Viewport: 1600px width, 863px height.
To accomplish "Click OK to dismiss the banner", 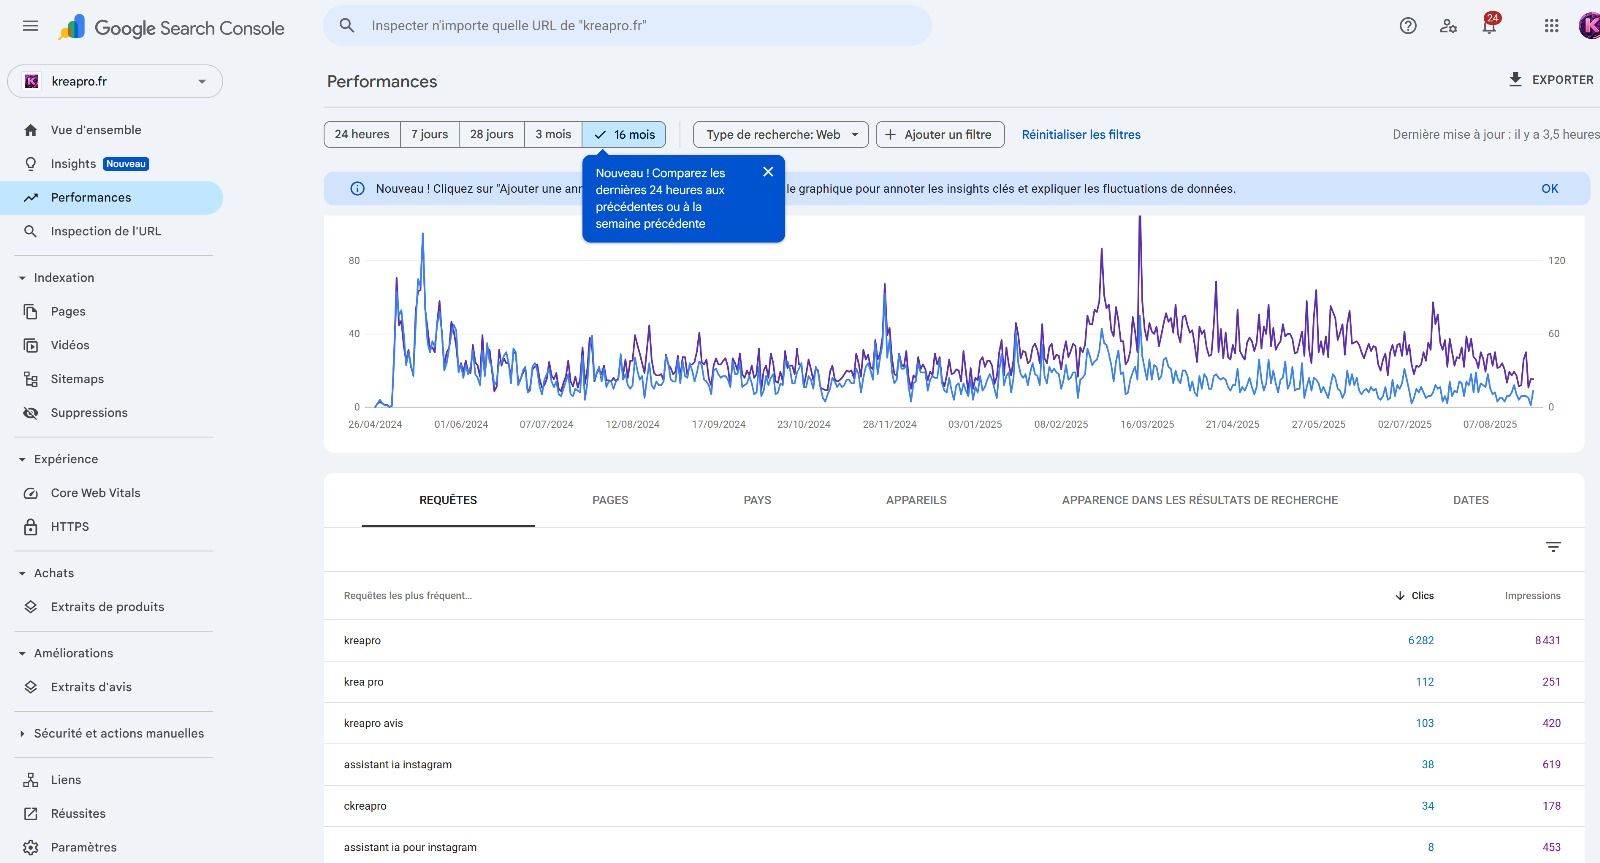I will 1550,189.
